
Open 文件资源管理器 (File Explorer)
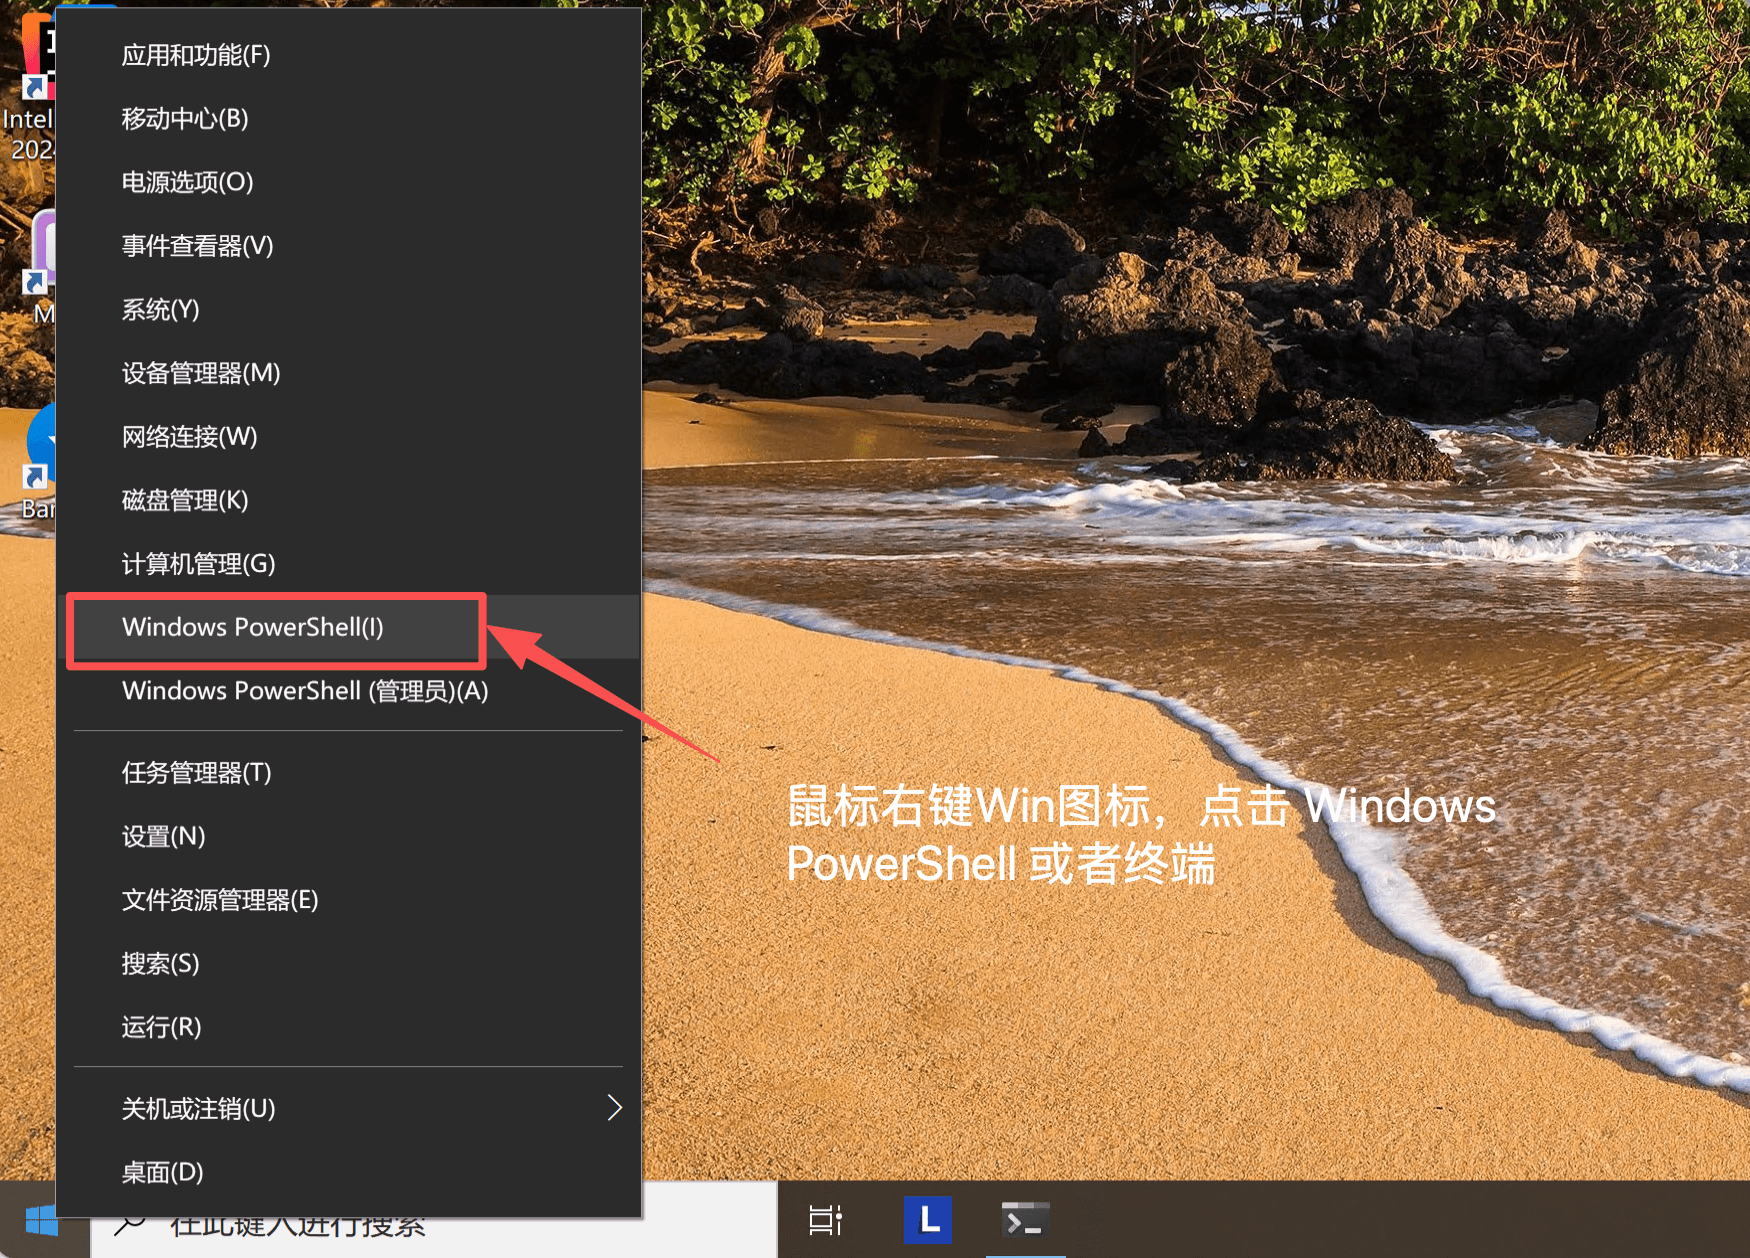click(x=219, y=900)
